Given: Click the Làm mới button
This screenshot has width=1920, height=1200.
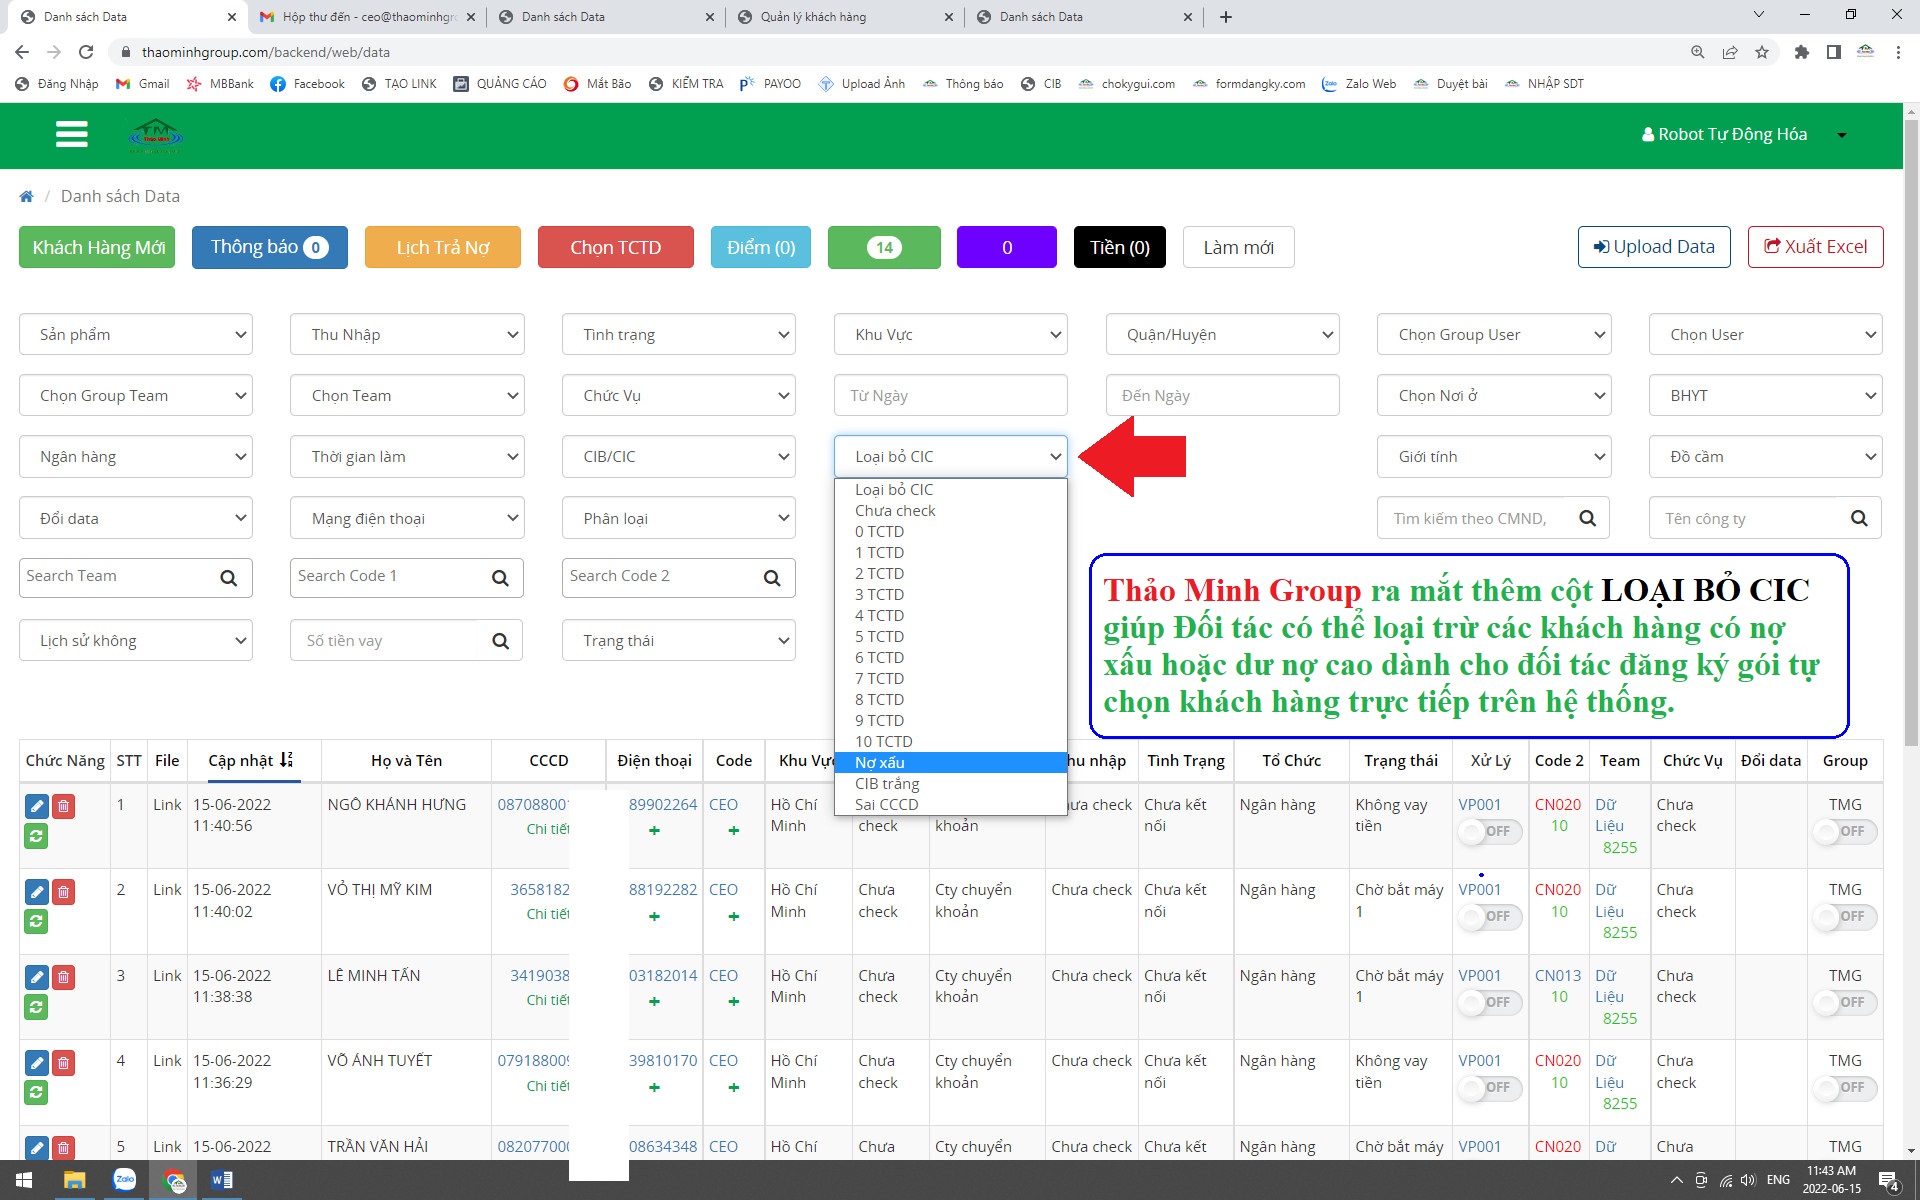Looking at the screenshot, I should pyautogui.click(x=1239, y=248).
